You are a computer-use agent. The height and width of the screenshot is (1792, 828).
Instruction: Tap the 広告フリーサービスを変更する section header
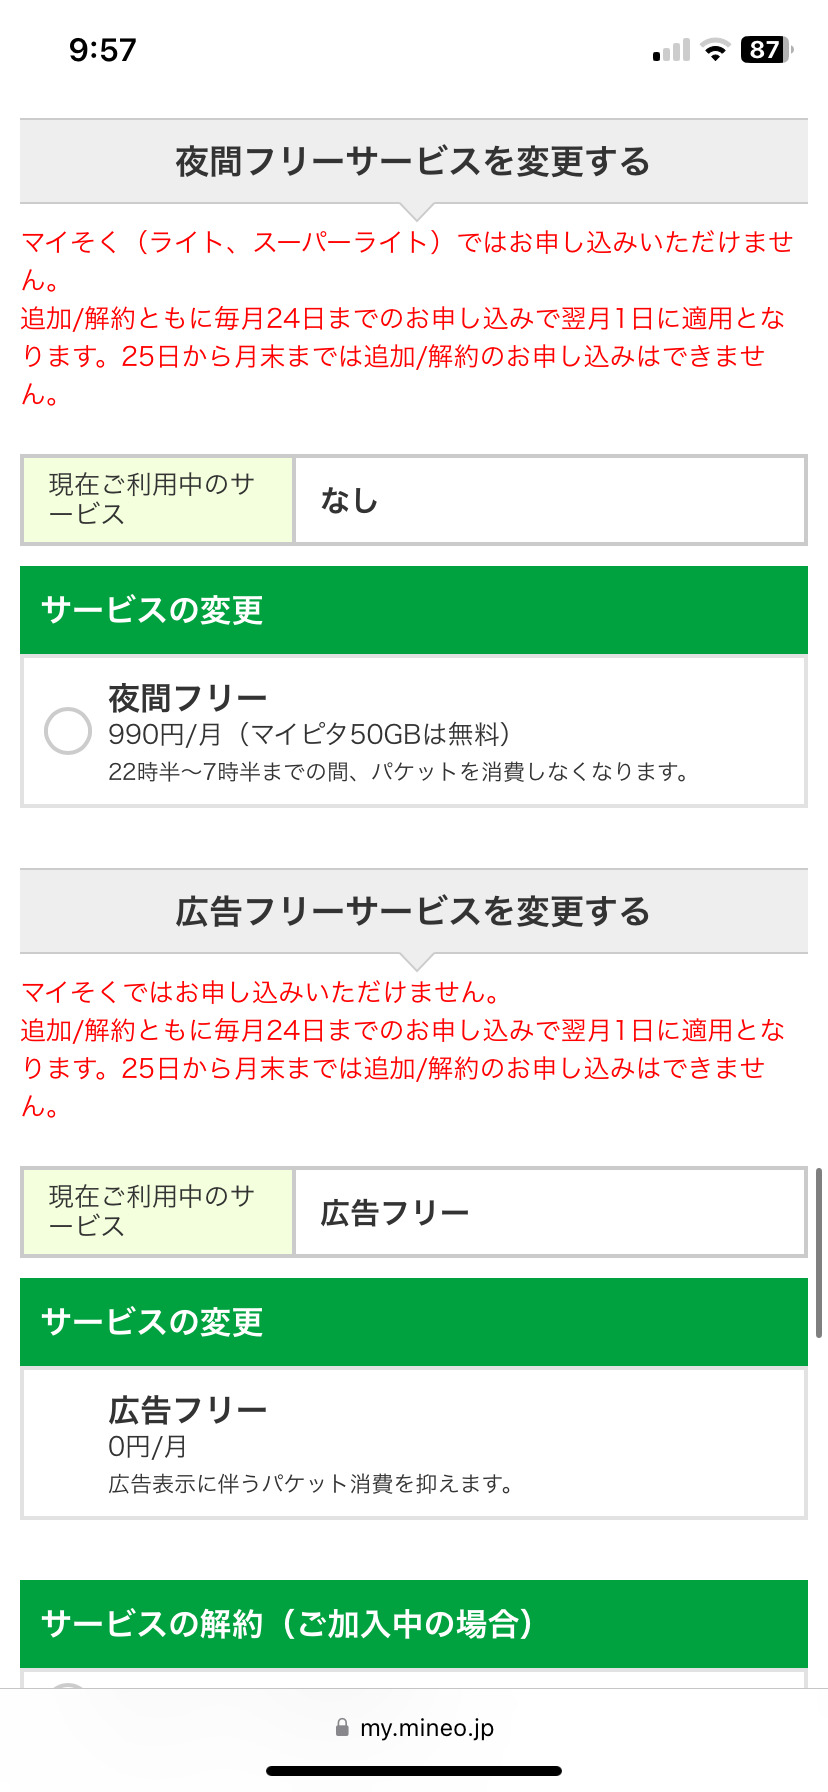(413, 912)
